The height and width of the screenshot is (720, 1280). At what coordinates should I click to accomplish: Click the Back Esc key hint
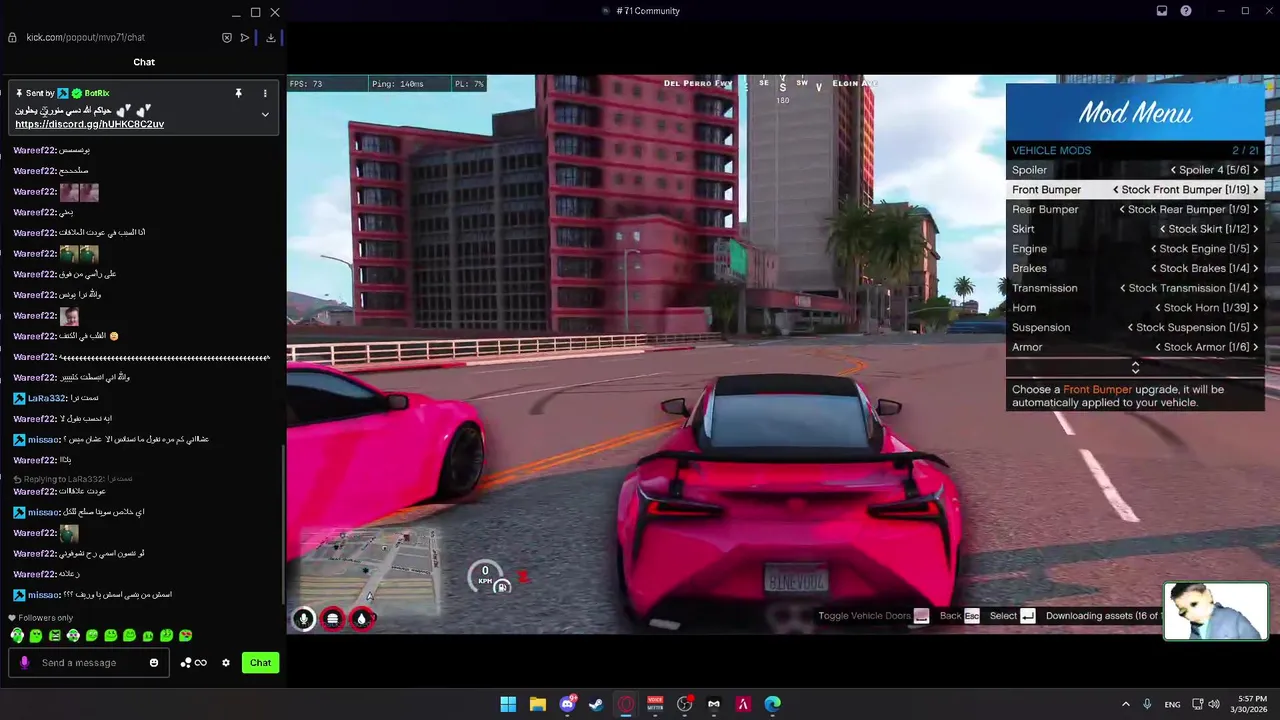click(x=959, y=616)
